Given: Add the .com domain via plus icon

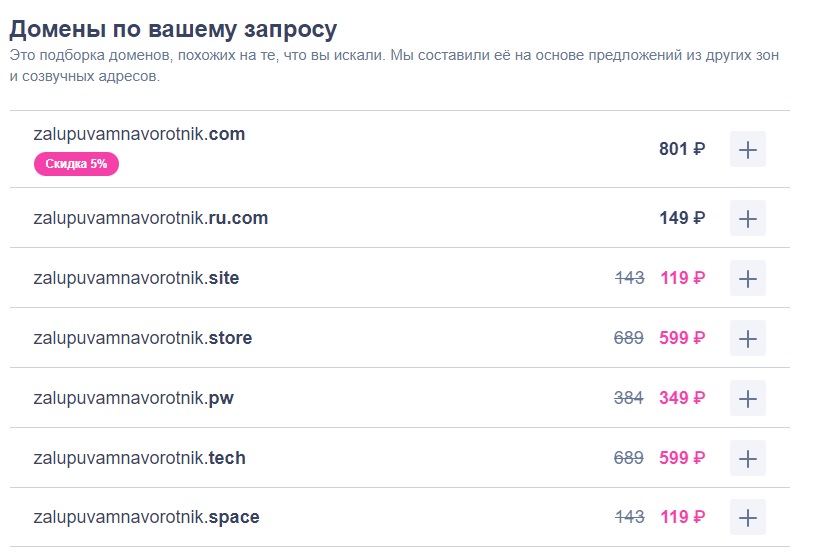Looking at the screenshot, I should click(748, 149).
